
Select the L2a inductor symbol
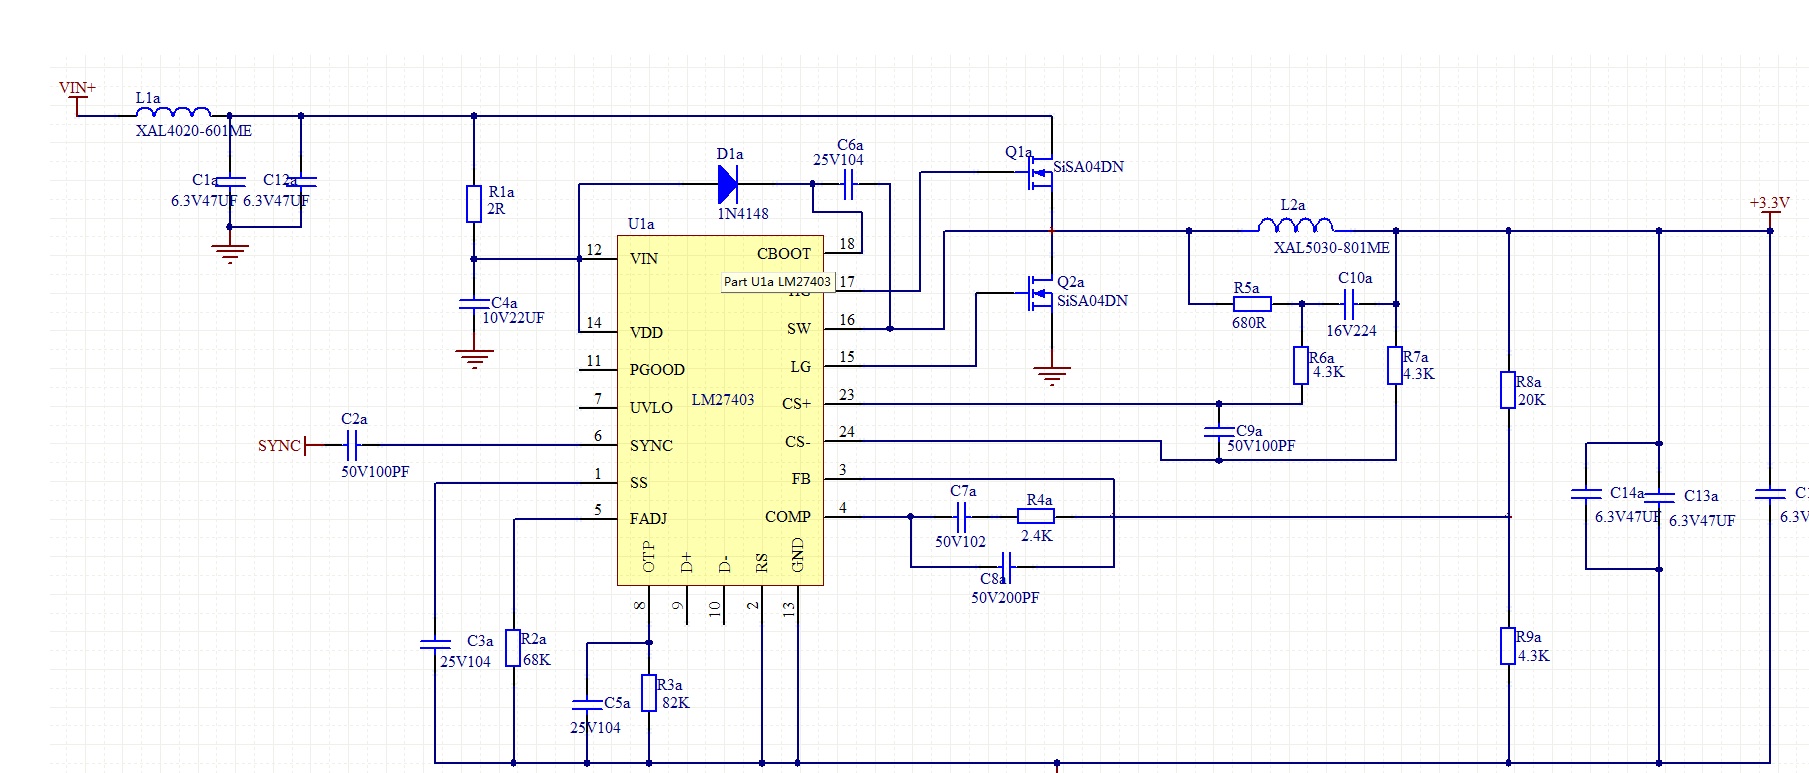pyautogui.click(x=1296, y=225)
